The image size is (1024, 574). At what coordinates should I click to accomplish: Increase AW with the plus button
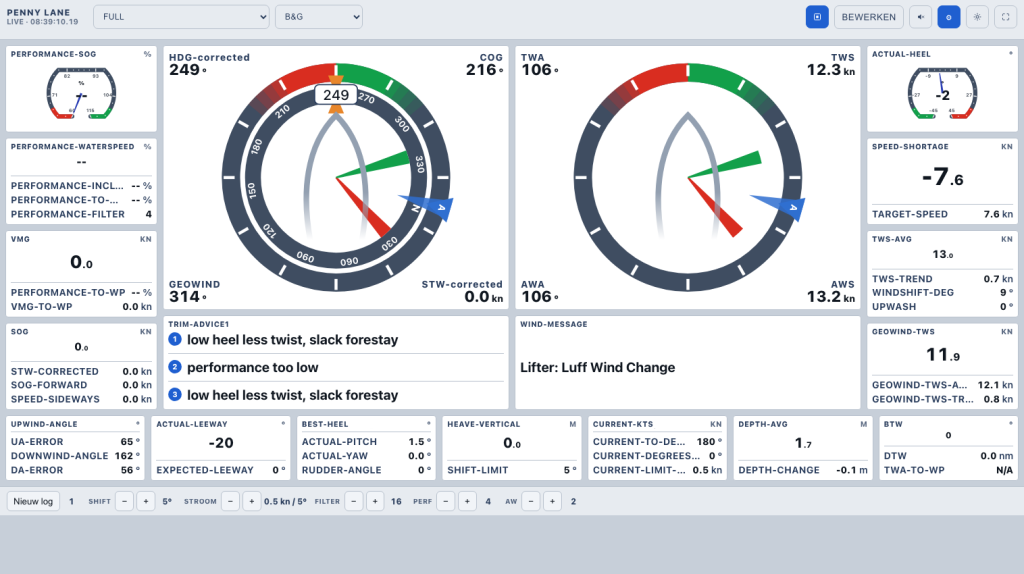pos(552,502)
